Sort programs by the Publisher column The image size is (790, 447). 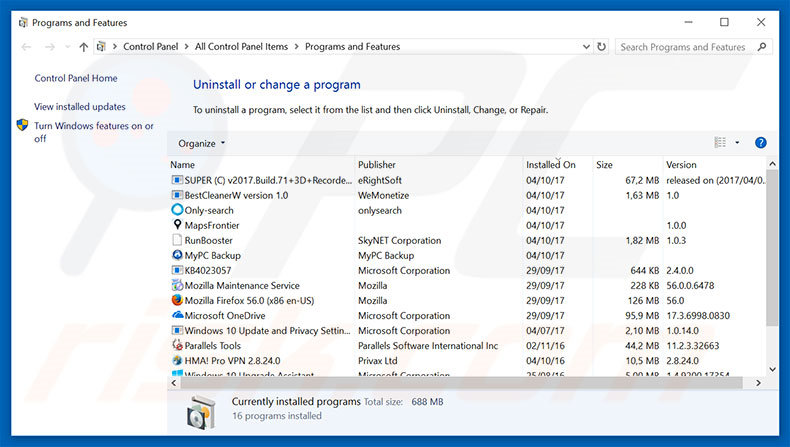(377, 164)
